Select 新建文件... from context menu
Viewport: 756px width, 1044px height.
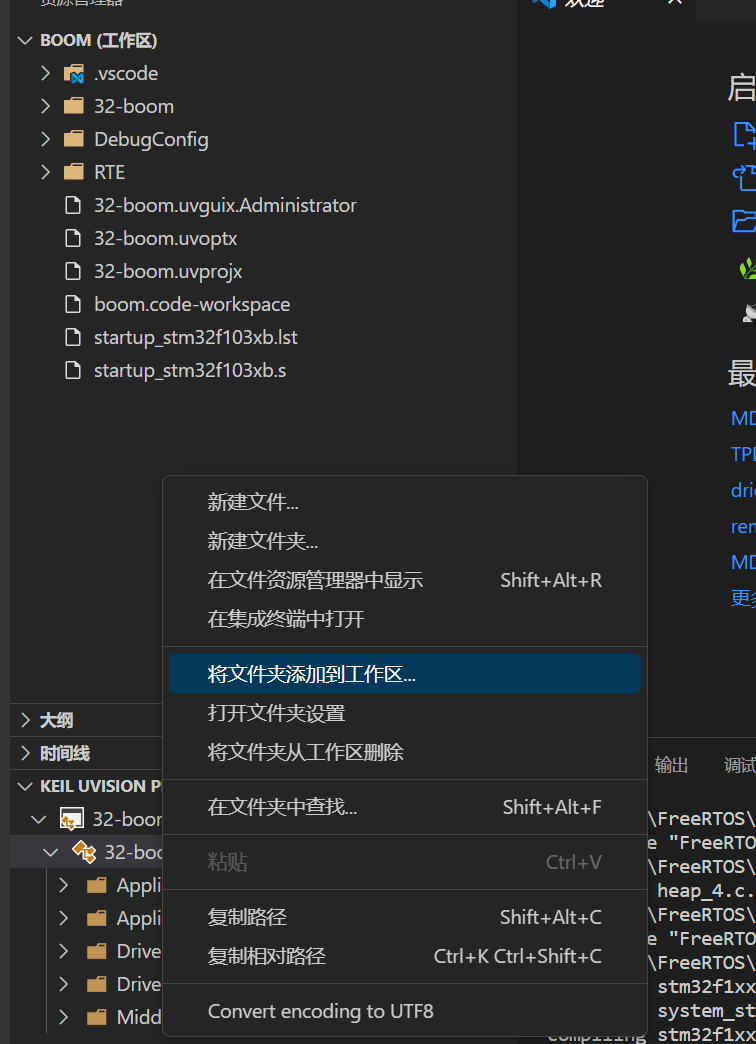tap(404, 502)
